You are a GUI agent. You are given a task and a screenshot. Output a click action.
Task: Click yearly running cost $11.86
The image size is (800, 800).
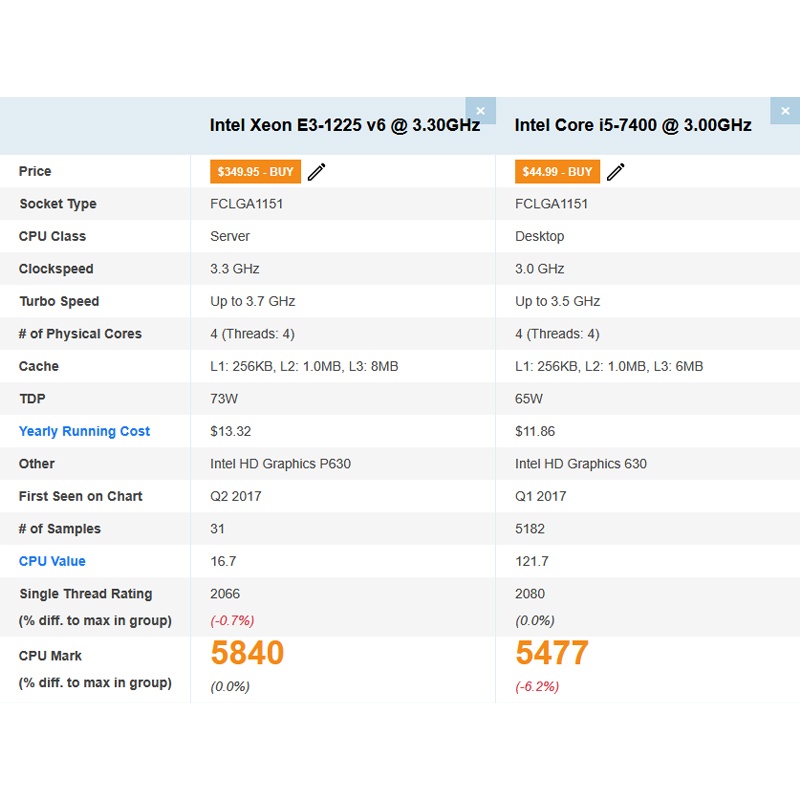click(x=535, y=432)
